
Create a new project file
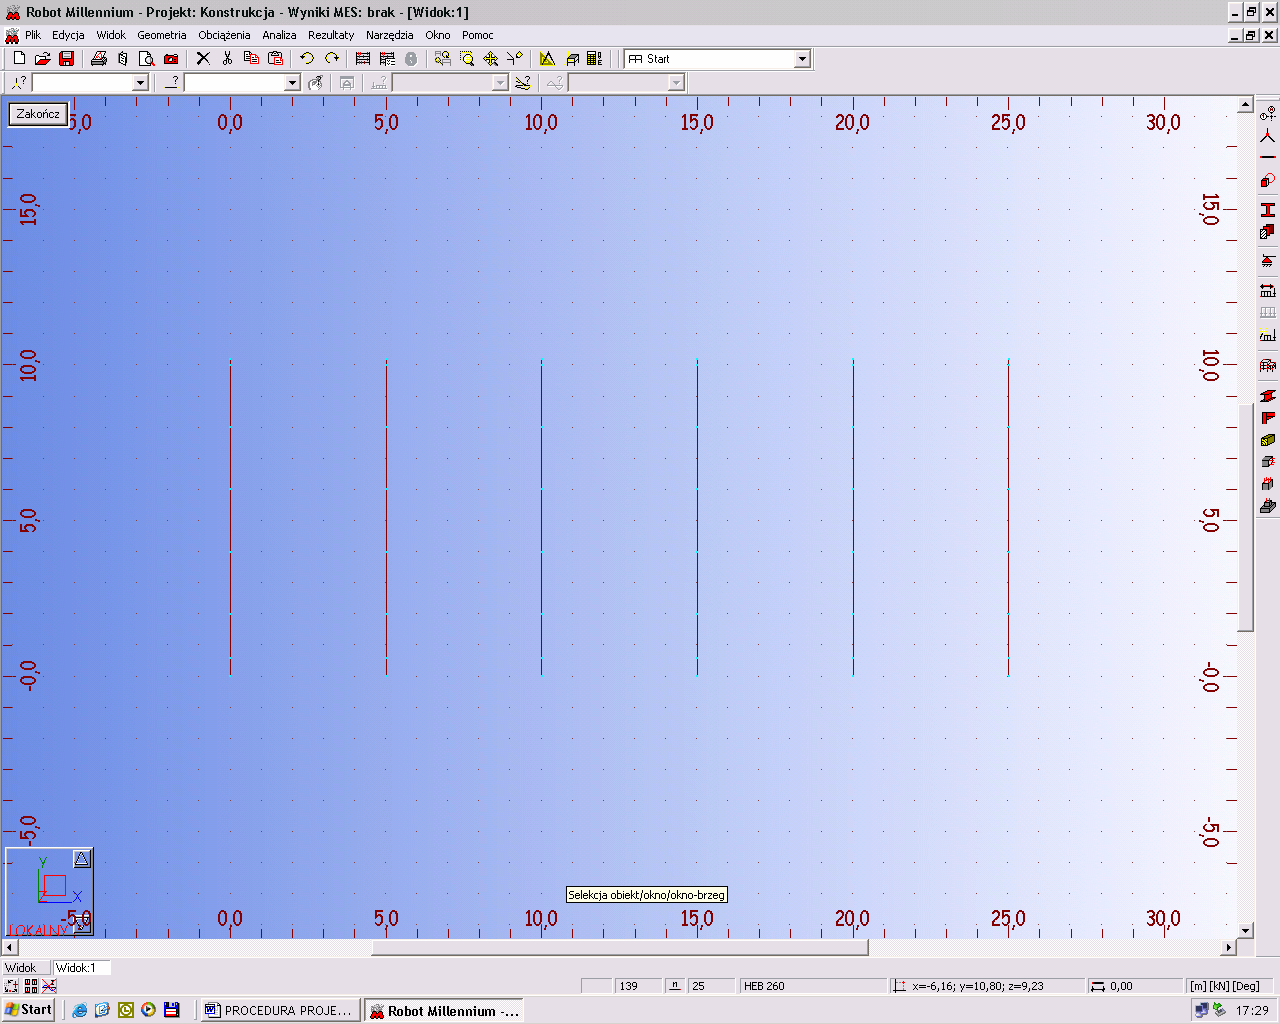pyautogui.click(x=19, y=59)
